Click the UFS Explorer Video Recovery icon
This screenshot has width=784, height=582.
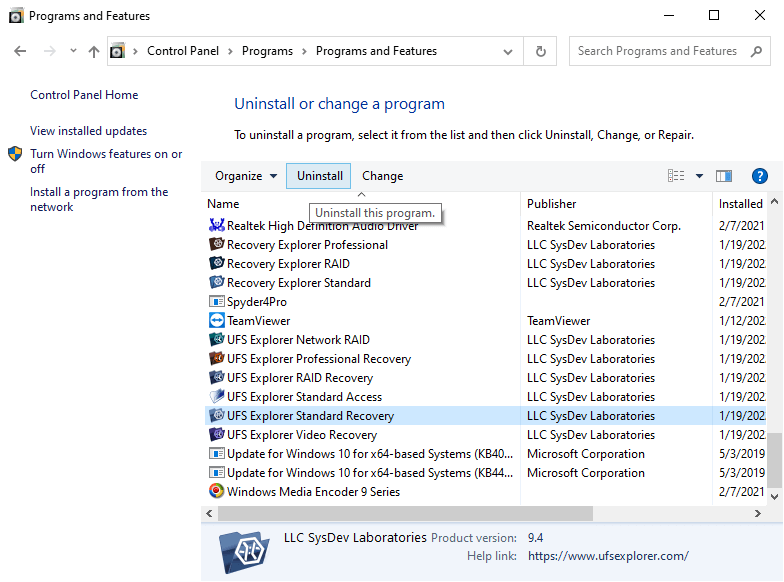[x=217, y=435]
